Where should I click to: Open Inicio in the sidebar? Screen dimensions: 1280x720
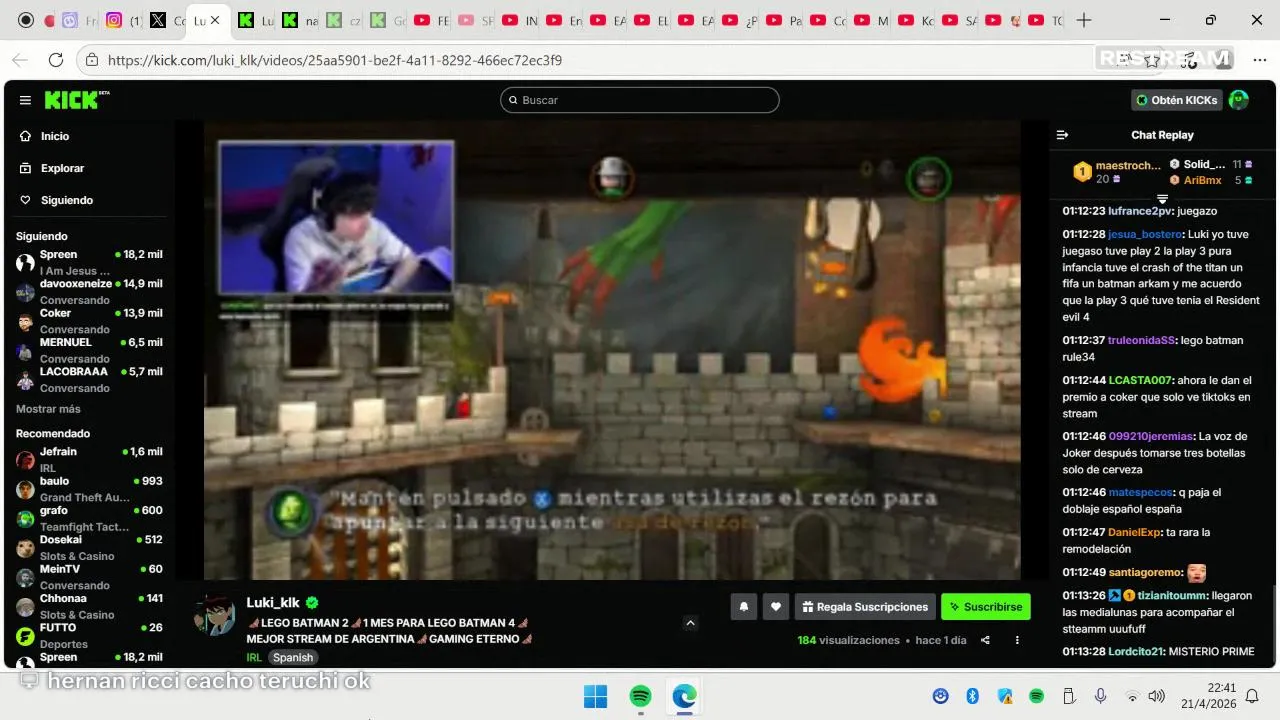(55, 136)
